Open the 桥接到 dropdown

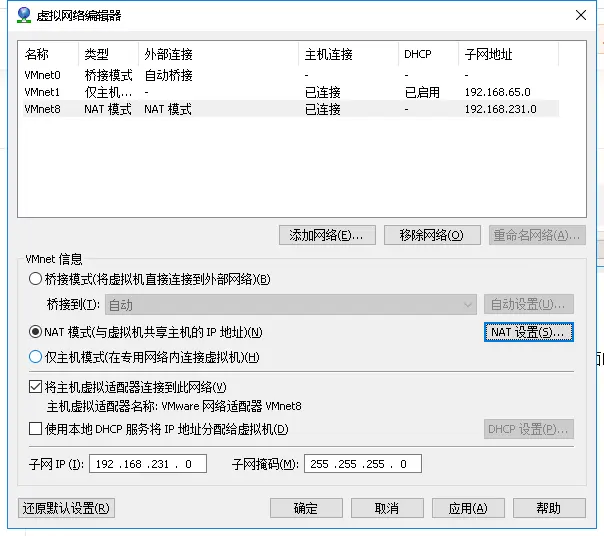[291, 305]
